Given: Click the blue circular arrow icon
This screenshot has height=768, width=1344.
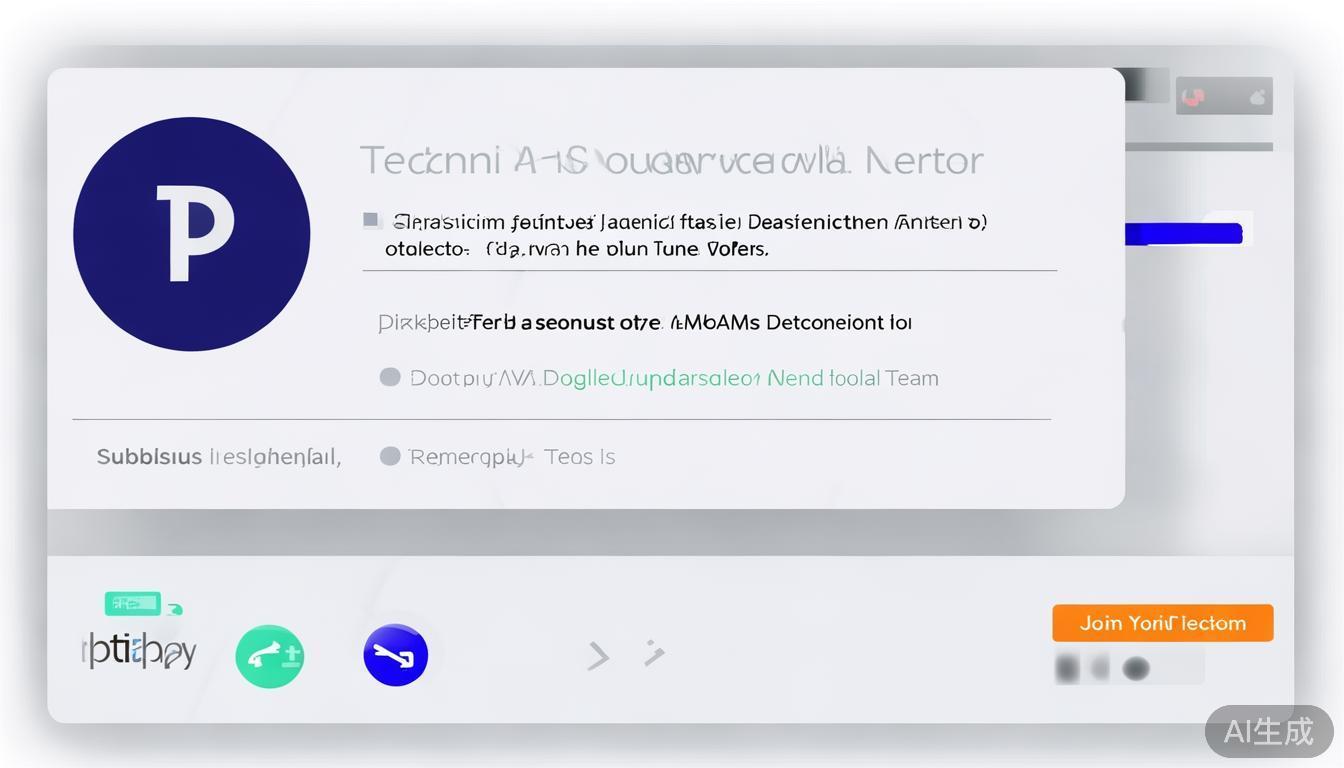Looking at the screenshot, I should [396, 655].
